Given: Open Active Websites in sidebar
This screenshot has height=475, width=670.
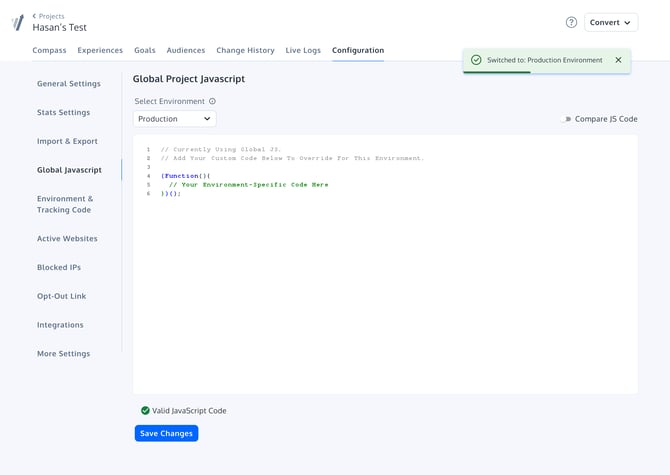Looking at the screenshot, I should coord(67,239).
